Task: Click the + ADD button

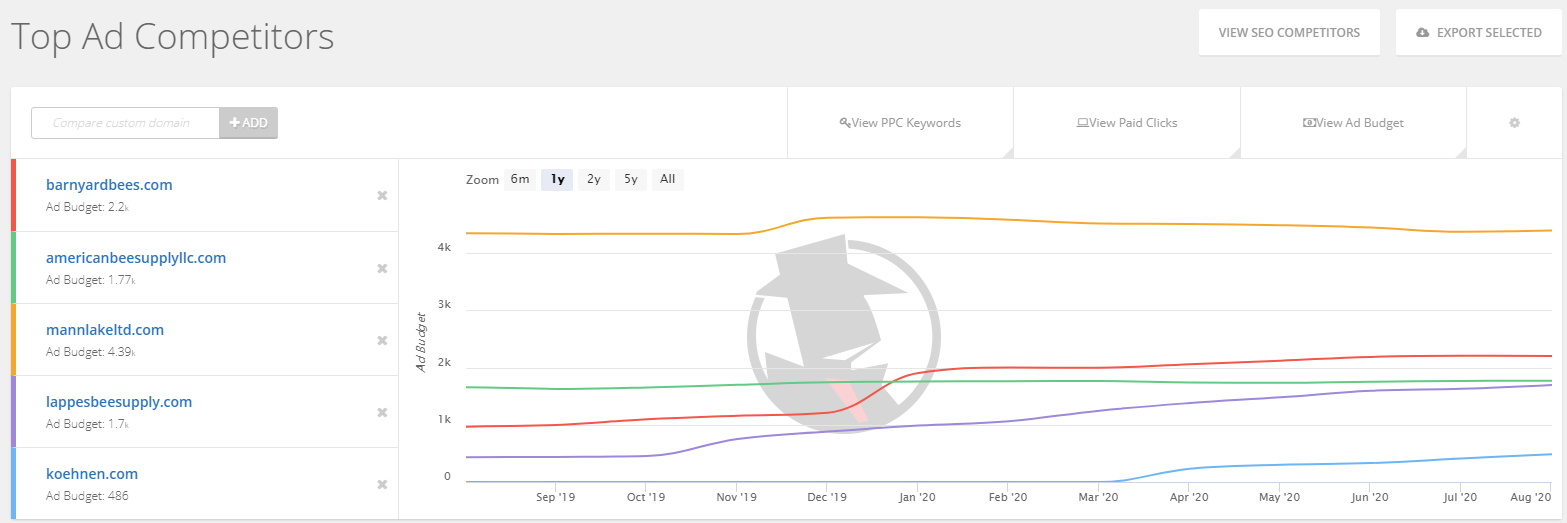Action: point(249,123)
